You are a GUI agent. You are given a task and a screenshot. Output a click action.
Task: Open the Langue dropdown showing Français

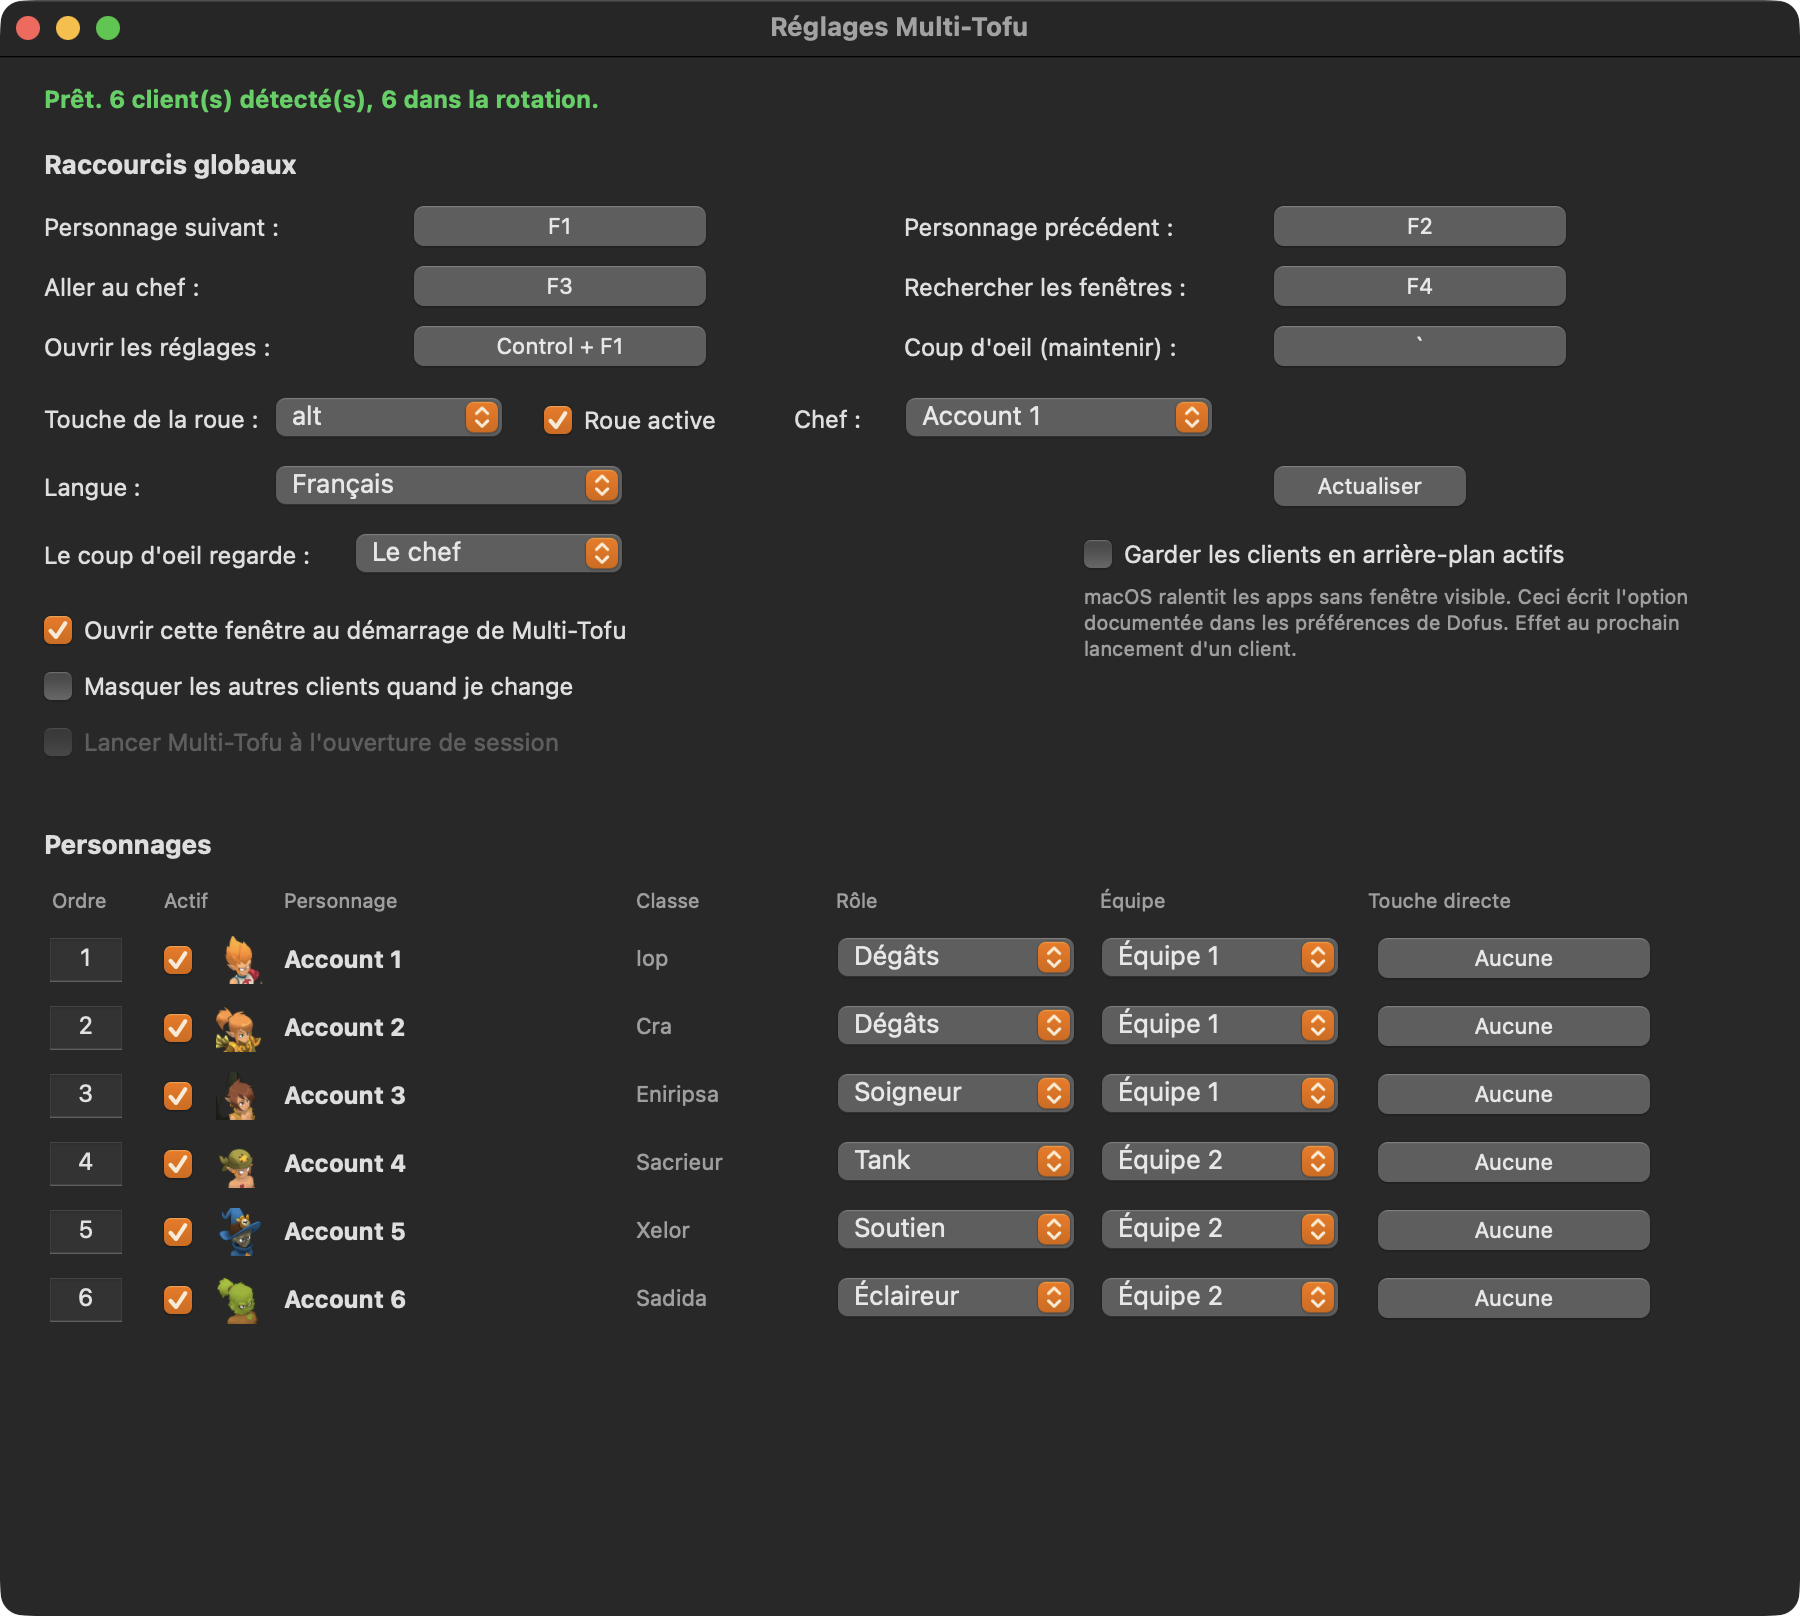pos(448,485)
